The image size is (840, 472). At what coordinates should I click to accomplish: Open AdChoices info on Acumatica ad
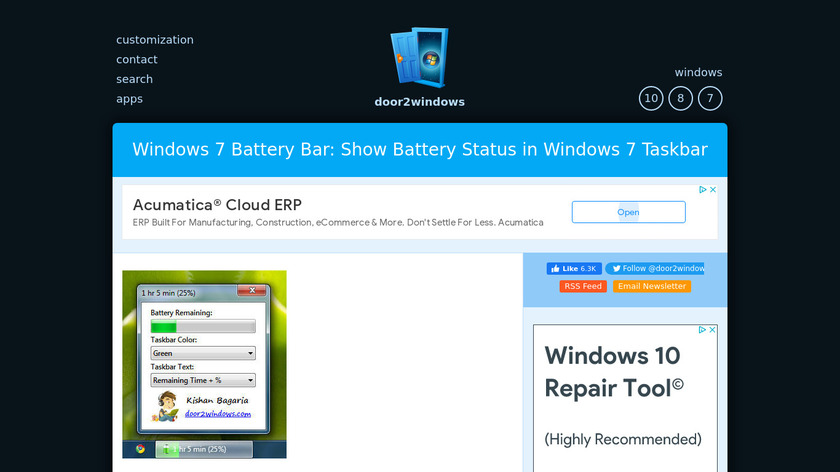[x=703, y=190]
